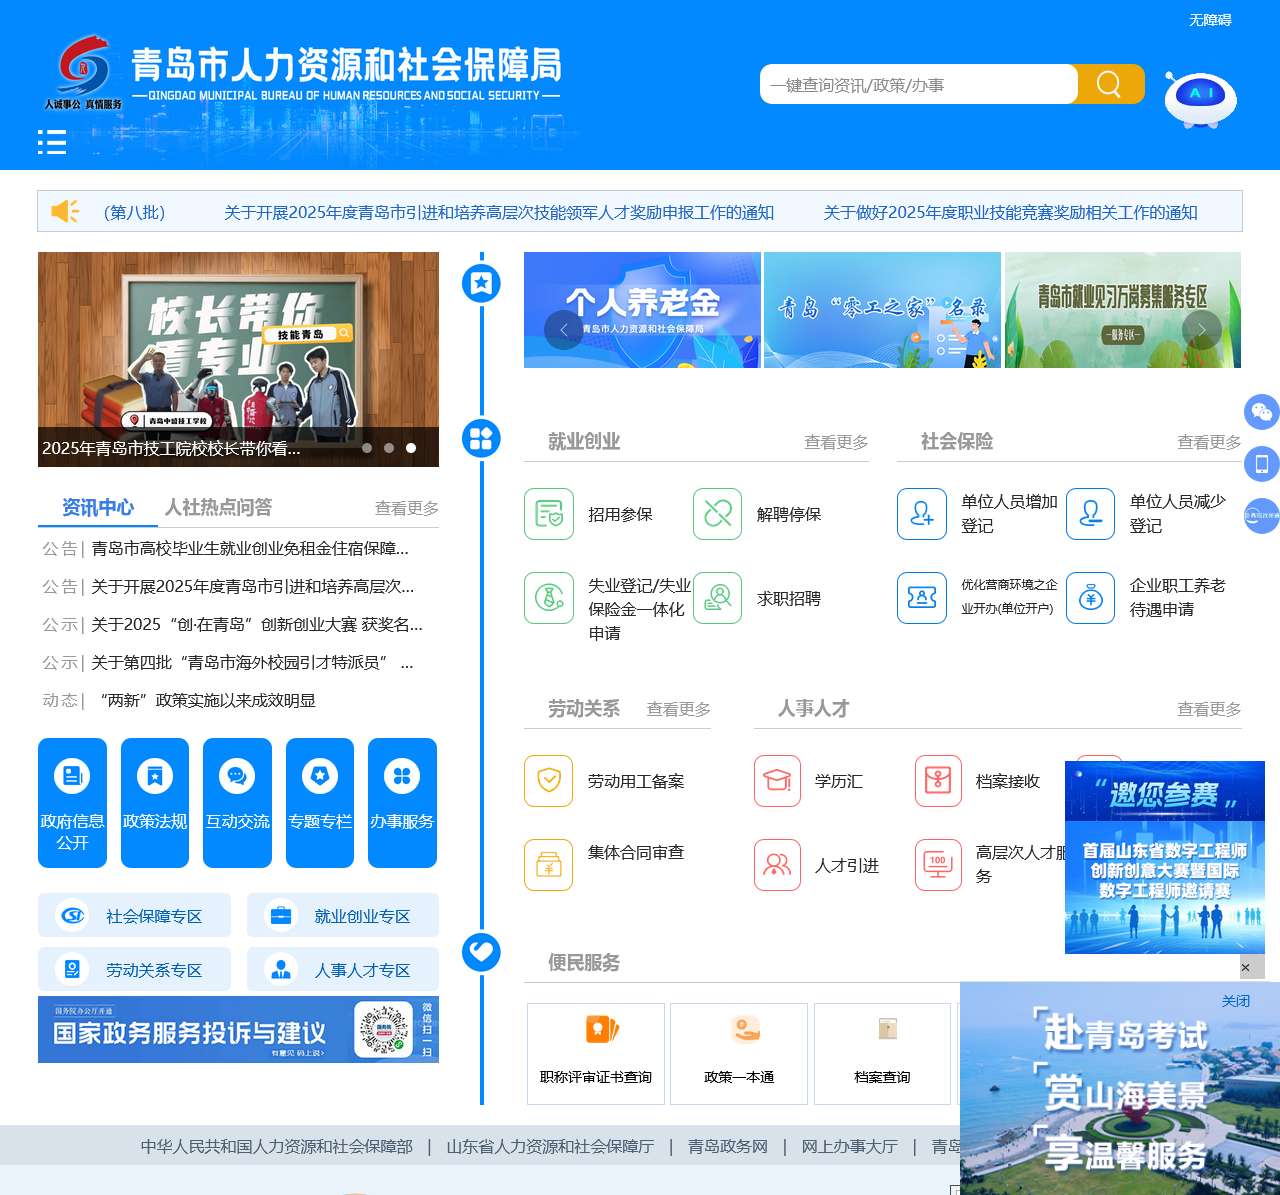Select the 学历汇 graduation cap icon

click(x=778, y=781)
